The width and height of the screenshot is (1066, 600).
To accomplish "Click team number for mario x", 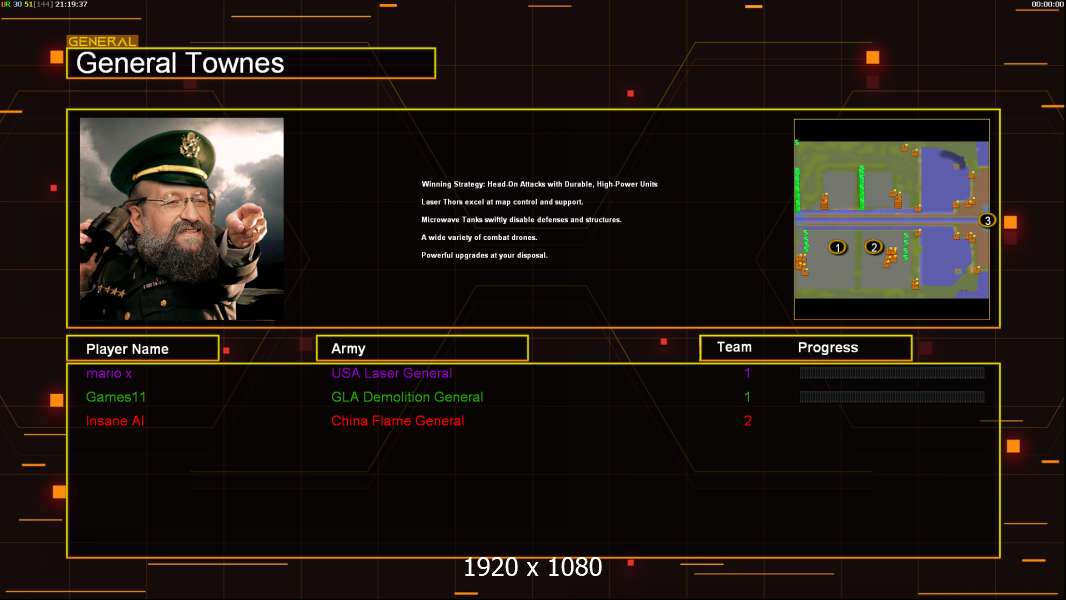I will click(x=747, y=373).
